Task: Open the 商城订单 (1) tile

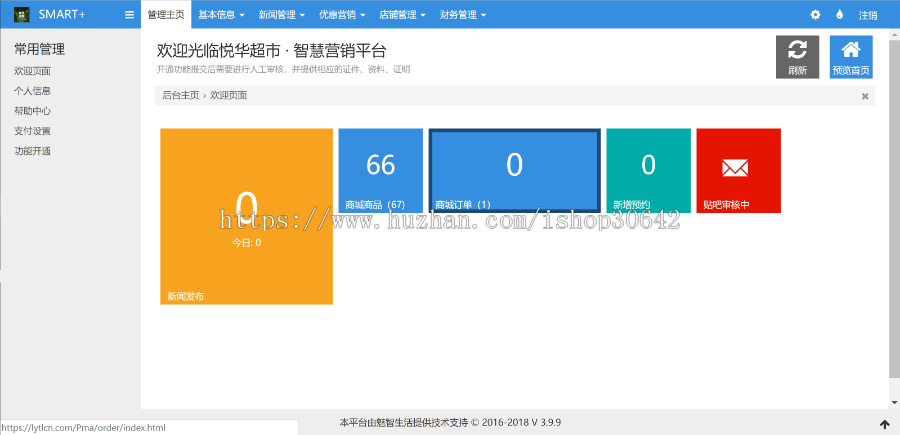Action: (515, 170)
